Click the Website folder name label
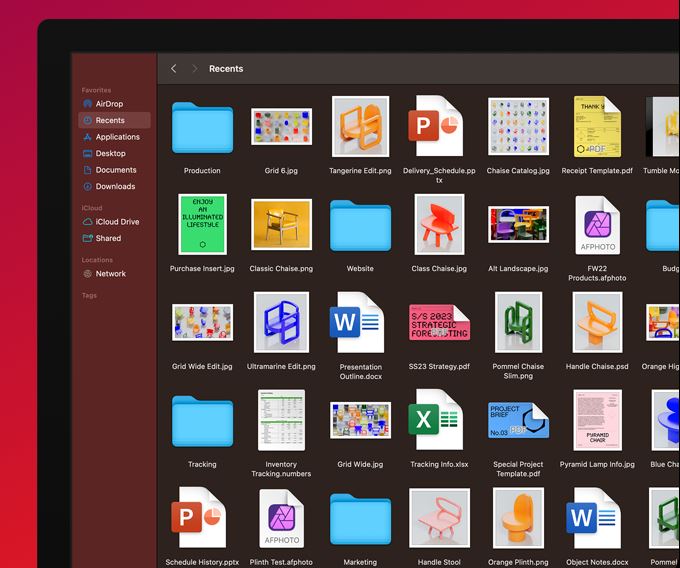 pyautogui.click(x=360, y=269)
